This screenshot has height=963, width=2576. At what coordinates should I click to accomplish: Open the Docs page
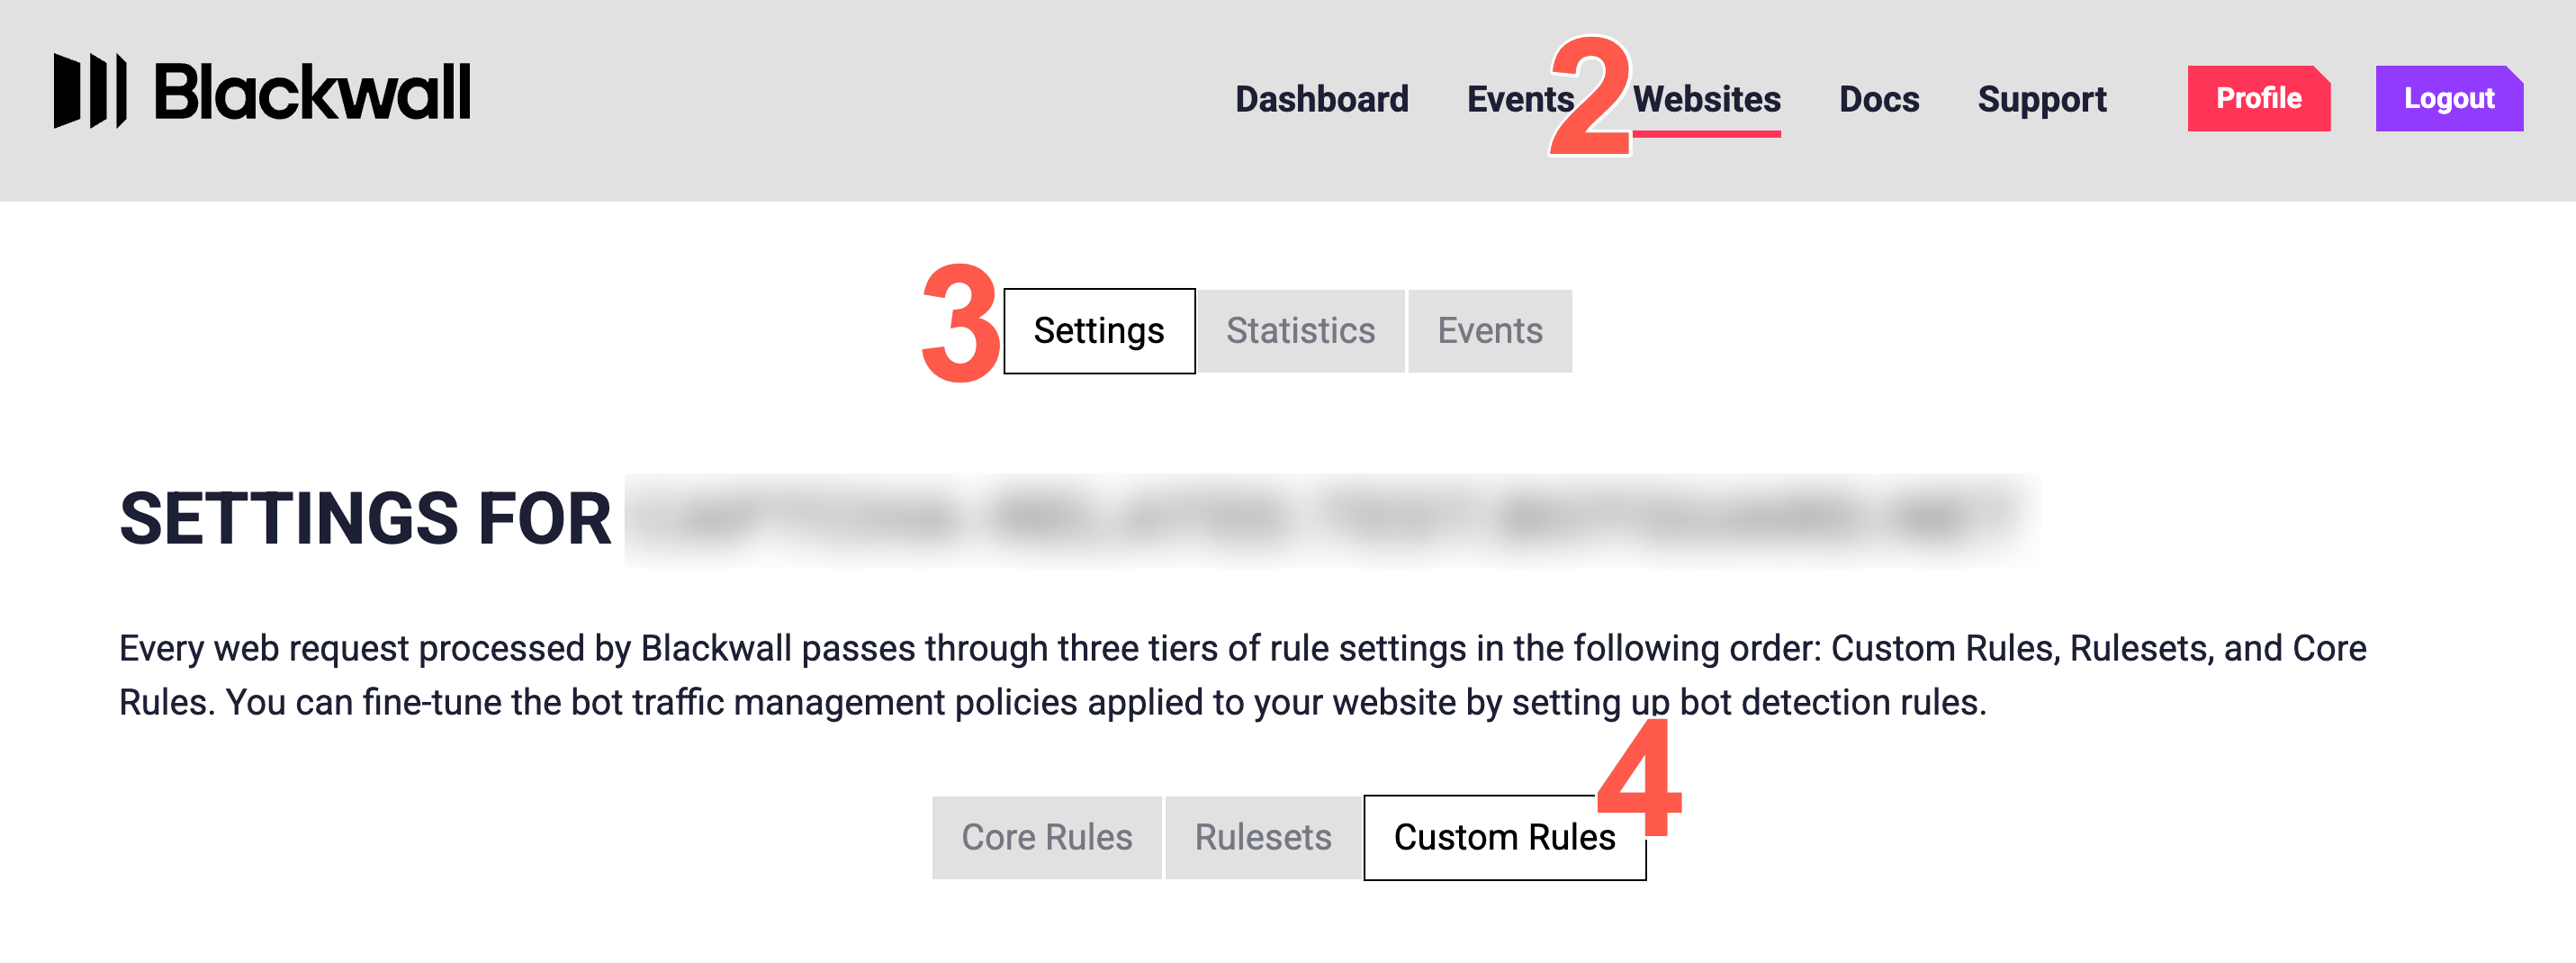pyautogui.click(x=1879, y=99)
